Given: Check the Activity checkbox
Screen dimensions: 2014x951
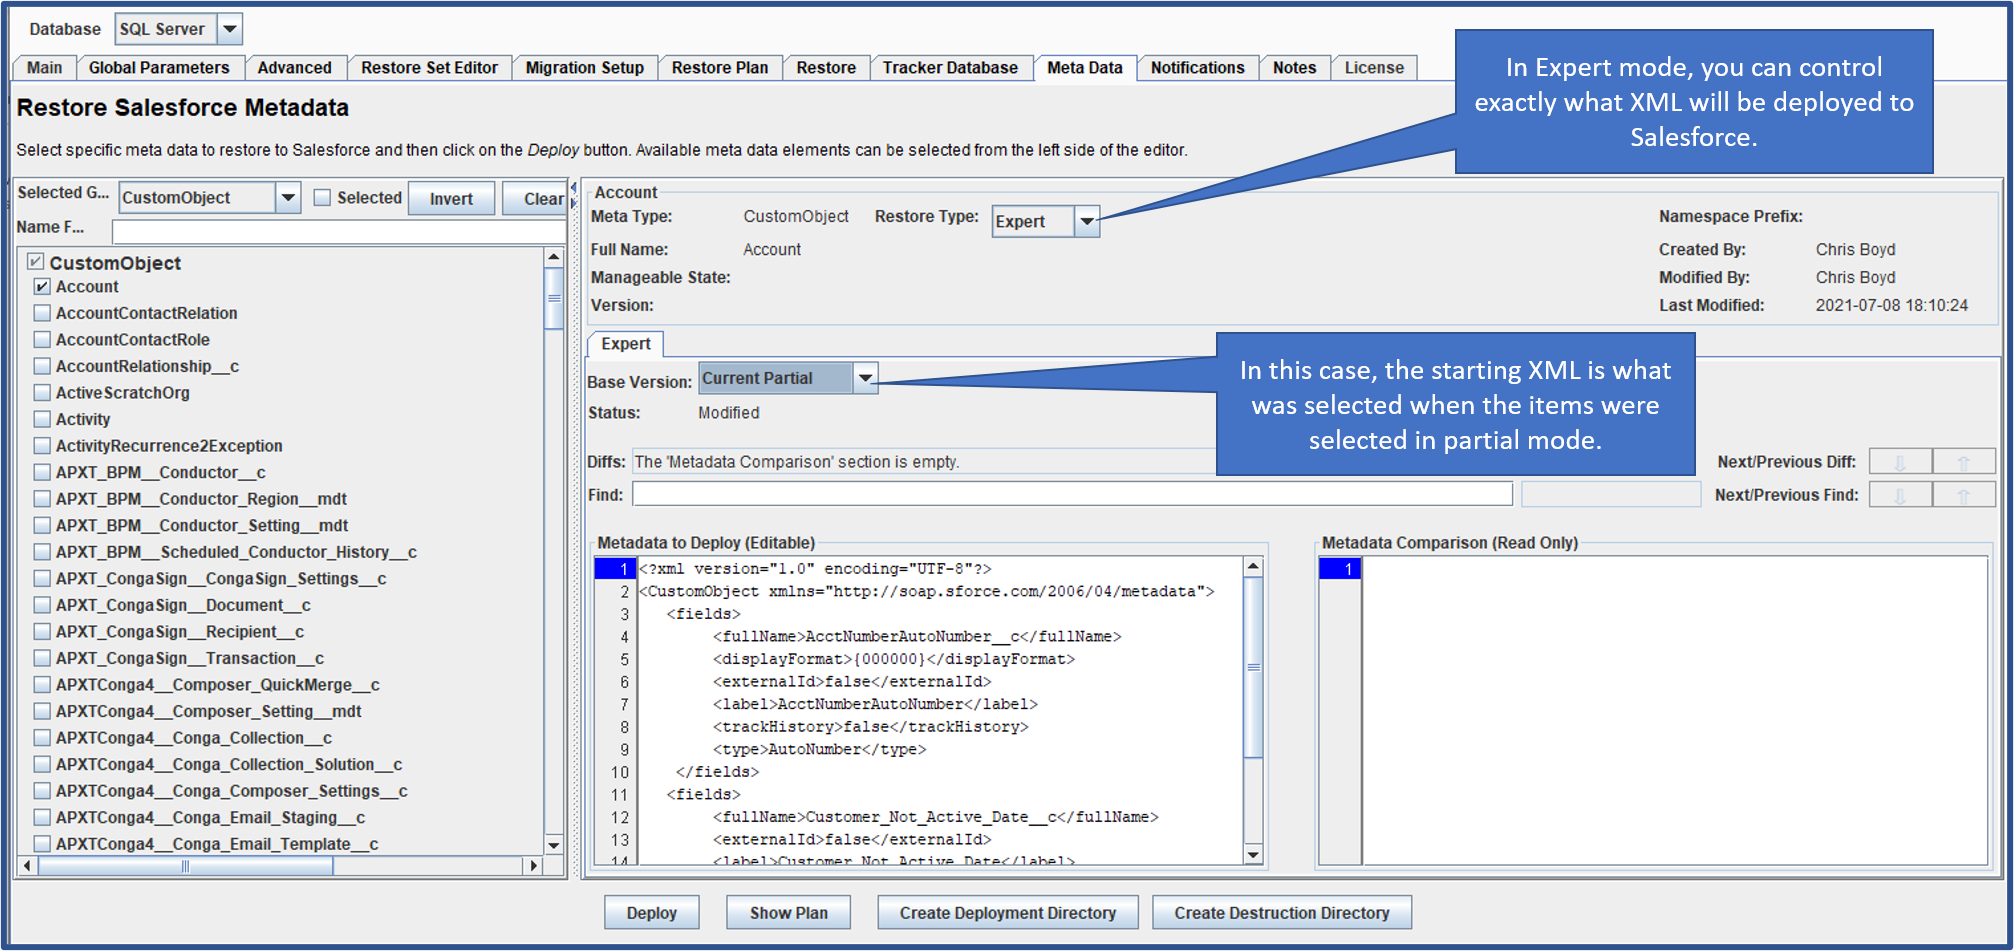Looking at the screenshot, I should (42, 419).
